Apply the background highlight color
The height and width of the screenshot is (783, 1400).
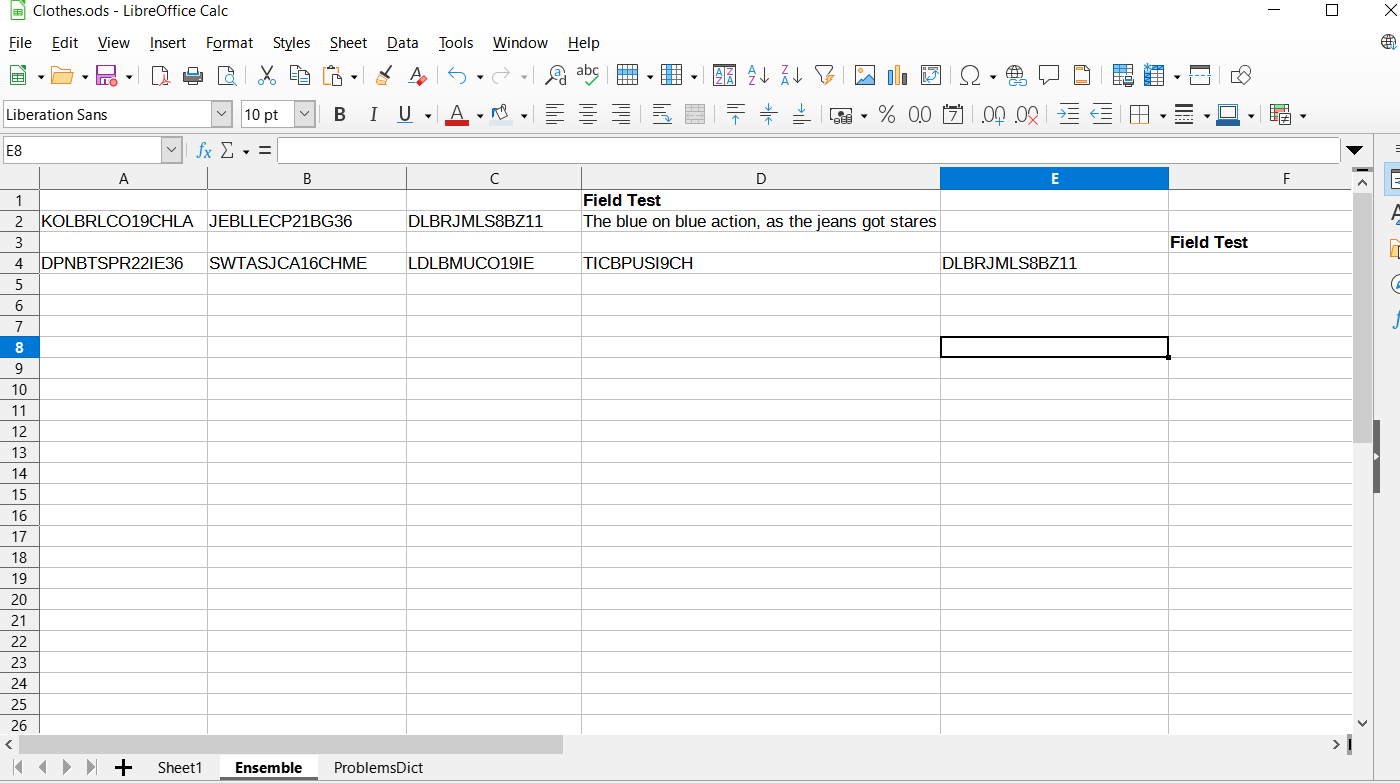click(x=501, y=115)
